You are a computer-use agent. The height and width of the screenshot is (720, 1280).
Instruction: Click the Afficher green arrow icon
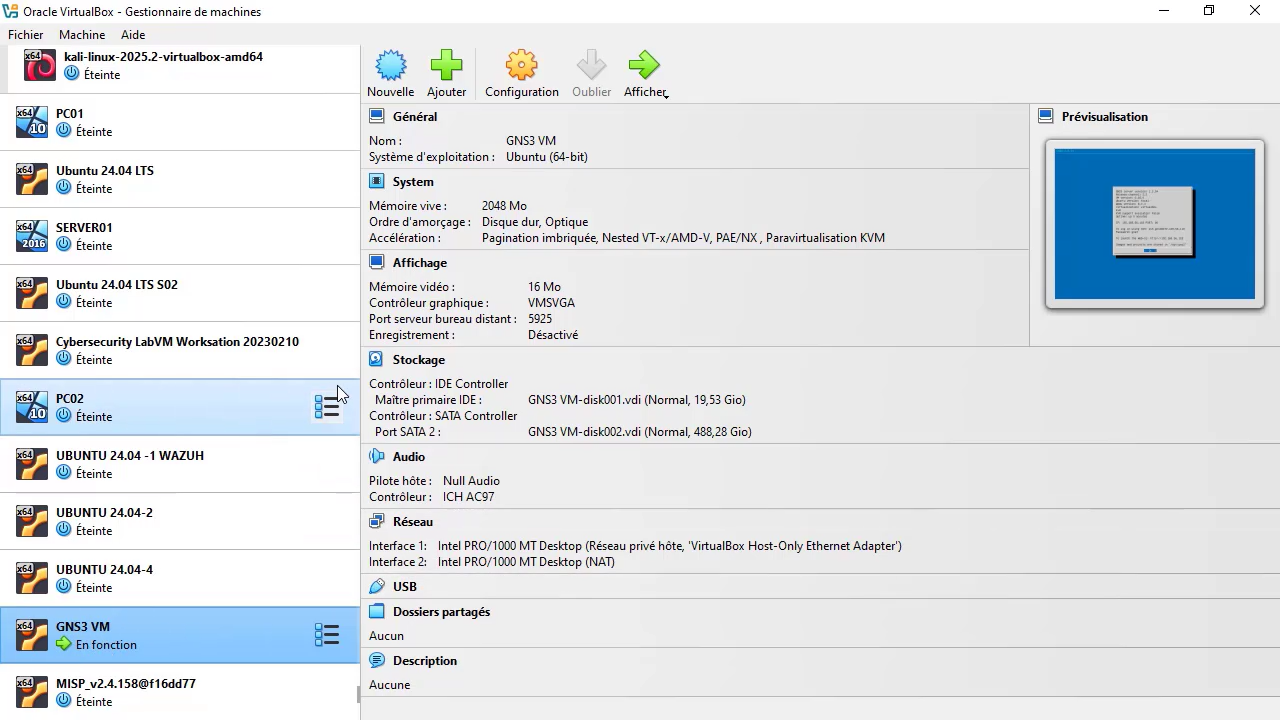644,66
